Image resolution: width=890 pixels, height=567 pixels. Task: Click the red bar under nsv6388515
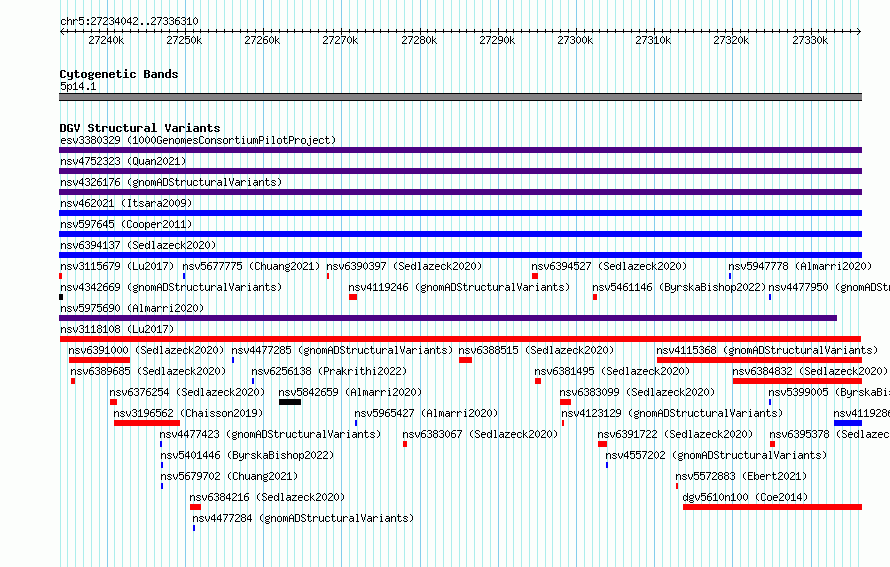465,360
